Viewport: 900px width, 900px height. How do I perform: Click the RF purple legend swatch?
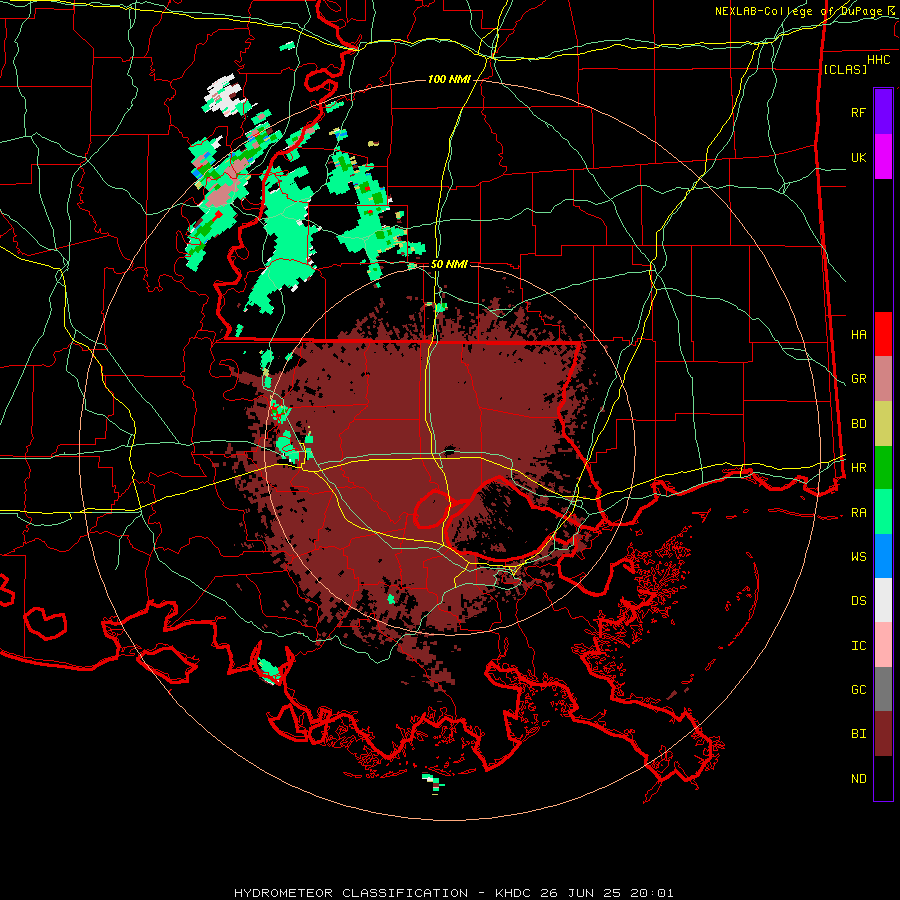(883, 112)
